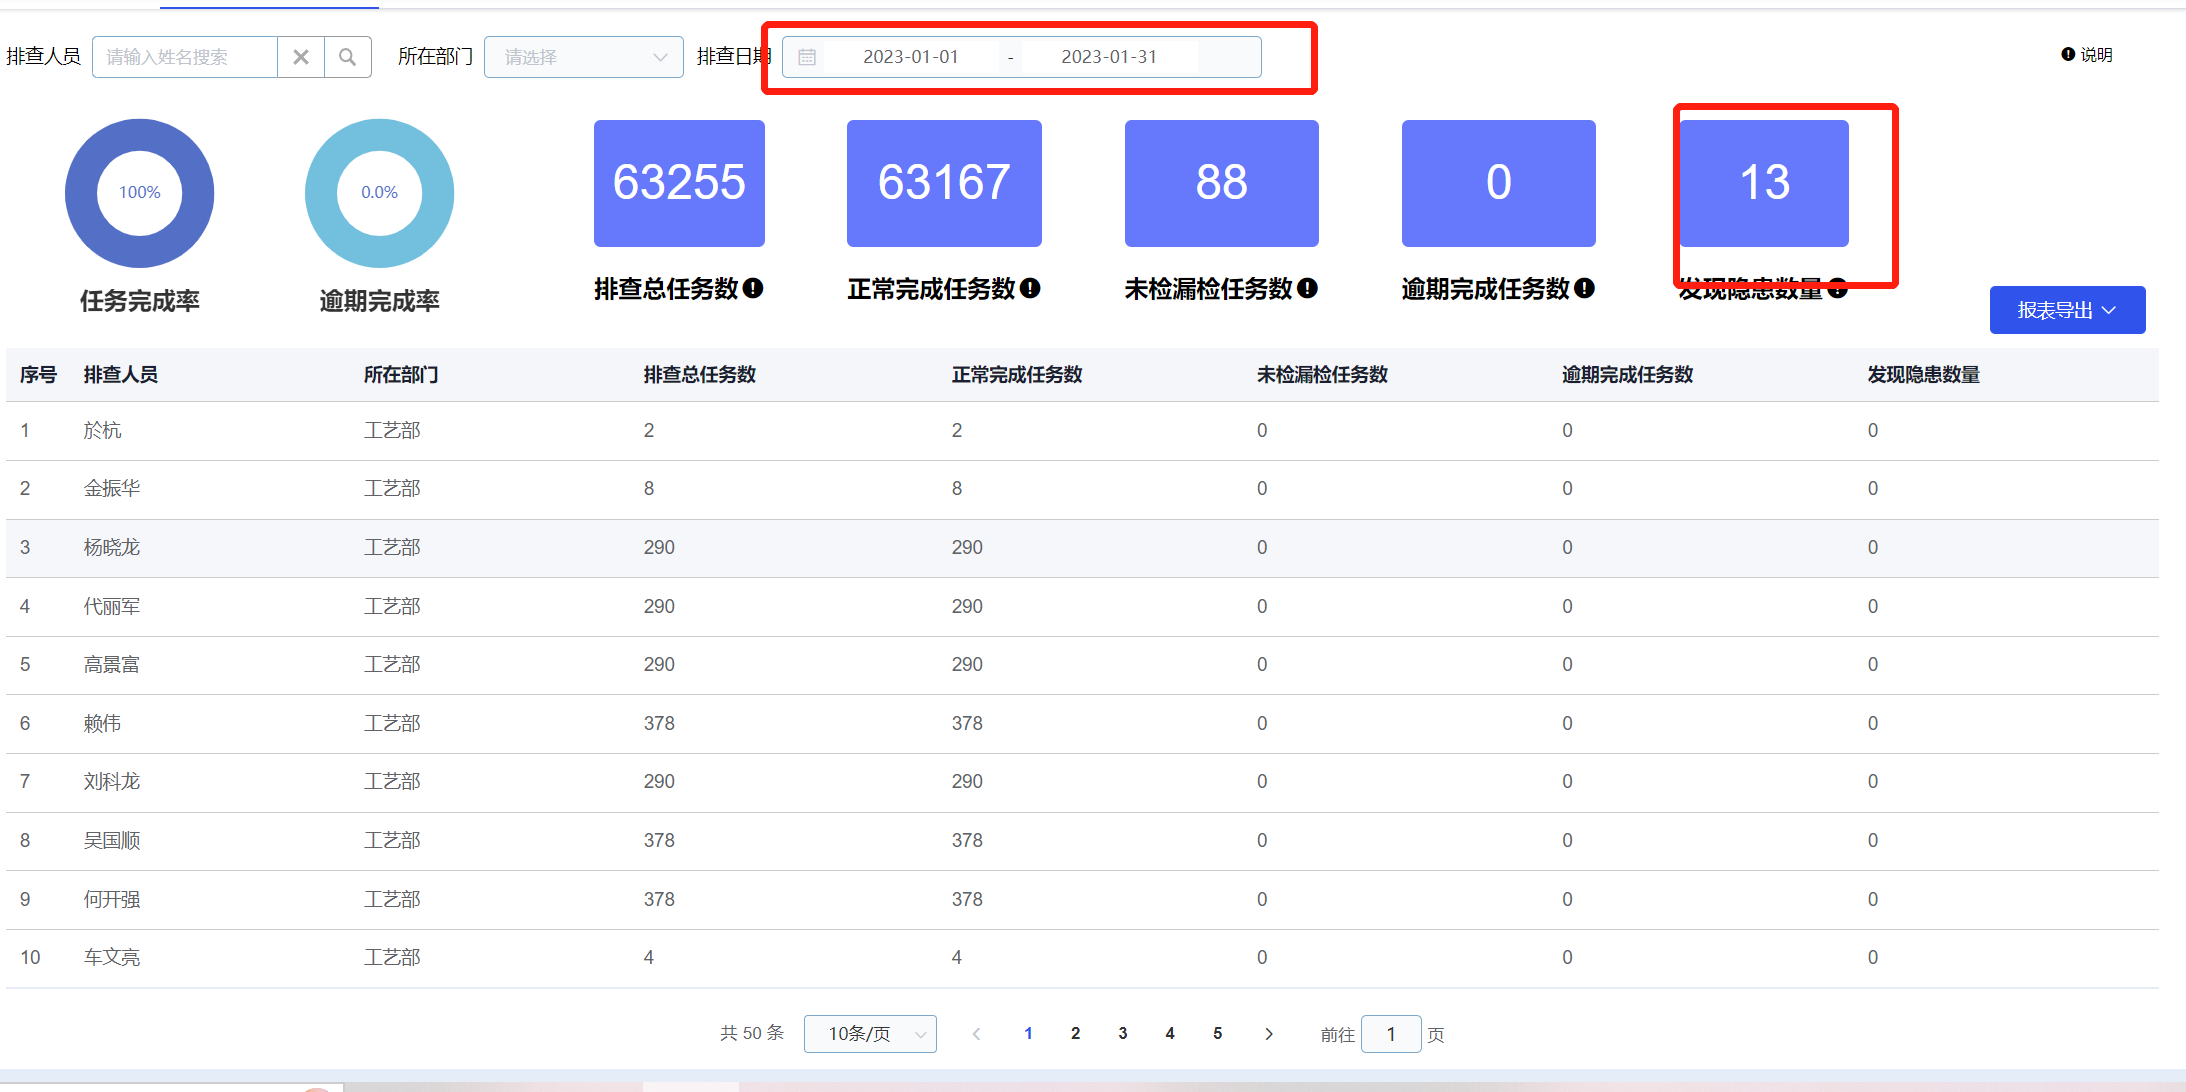The width and height of the screenshot is (2186, 1092).
Task: Select the start date 2023-01-01 field
Action: click(910, 57)
